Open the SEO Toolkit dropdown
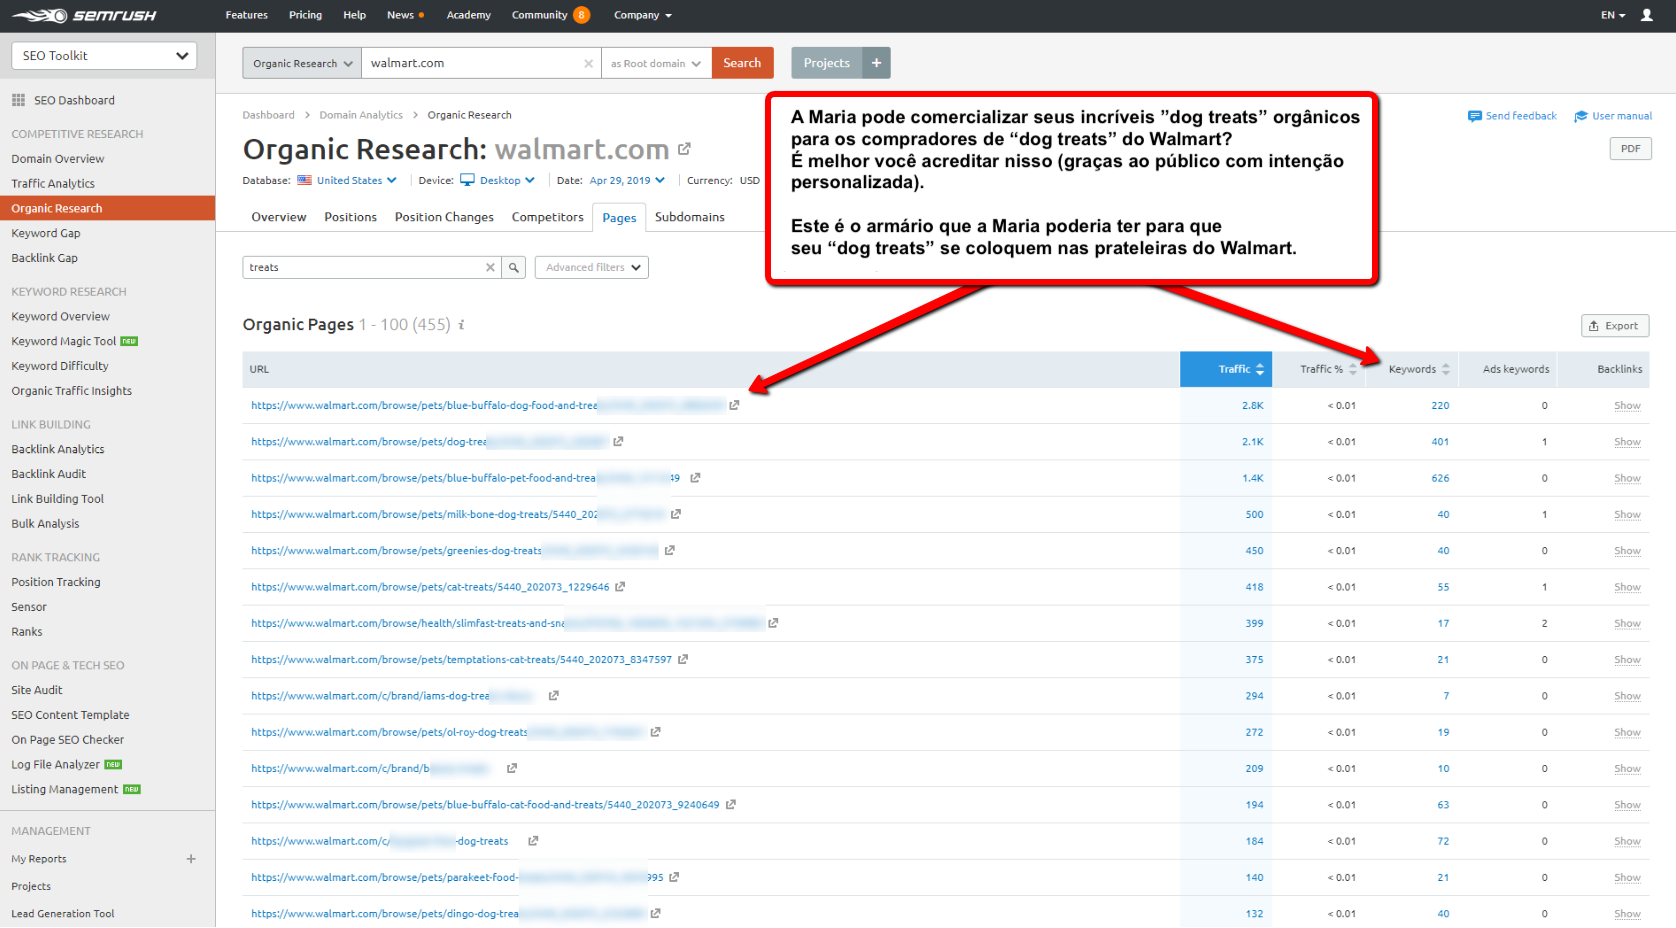 [104, 56]
